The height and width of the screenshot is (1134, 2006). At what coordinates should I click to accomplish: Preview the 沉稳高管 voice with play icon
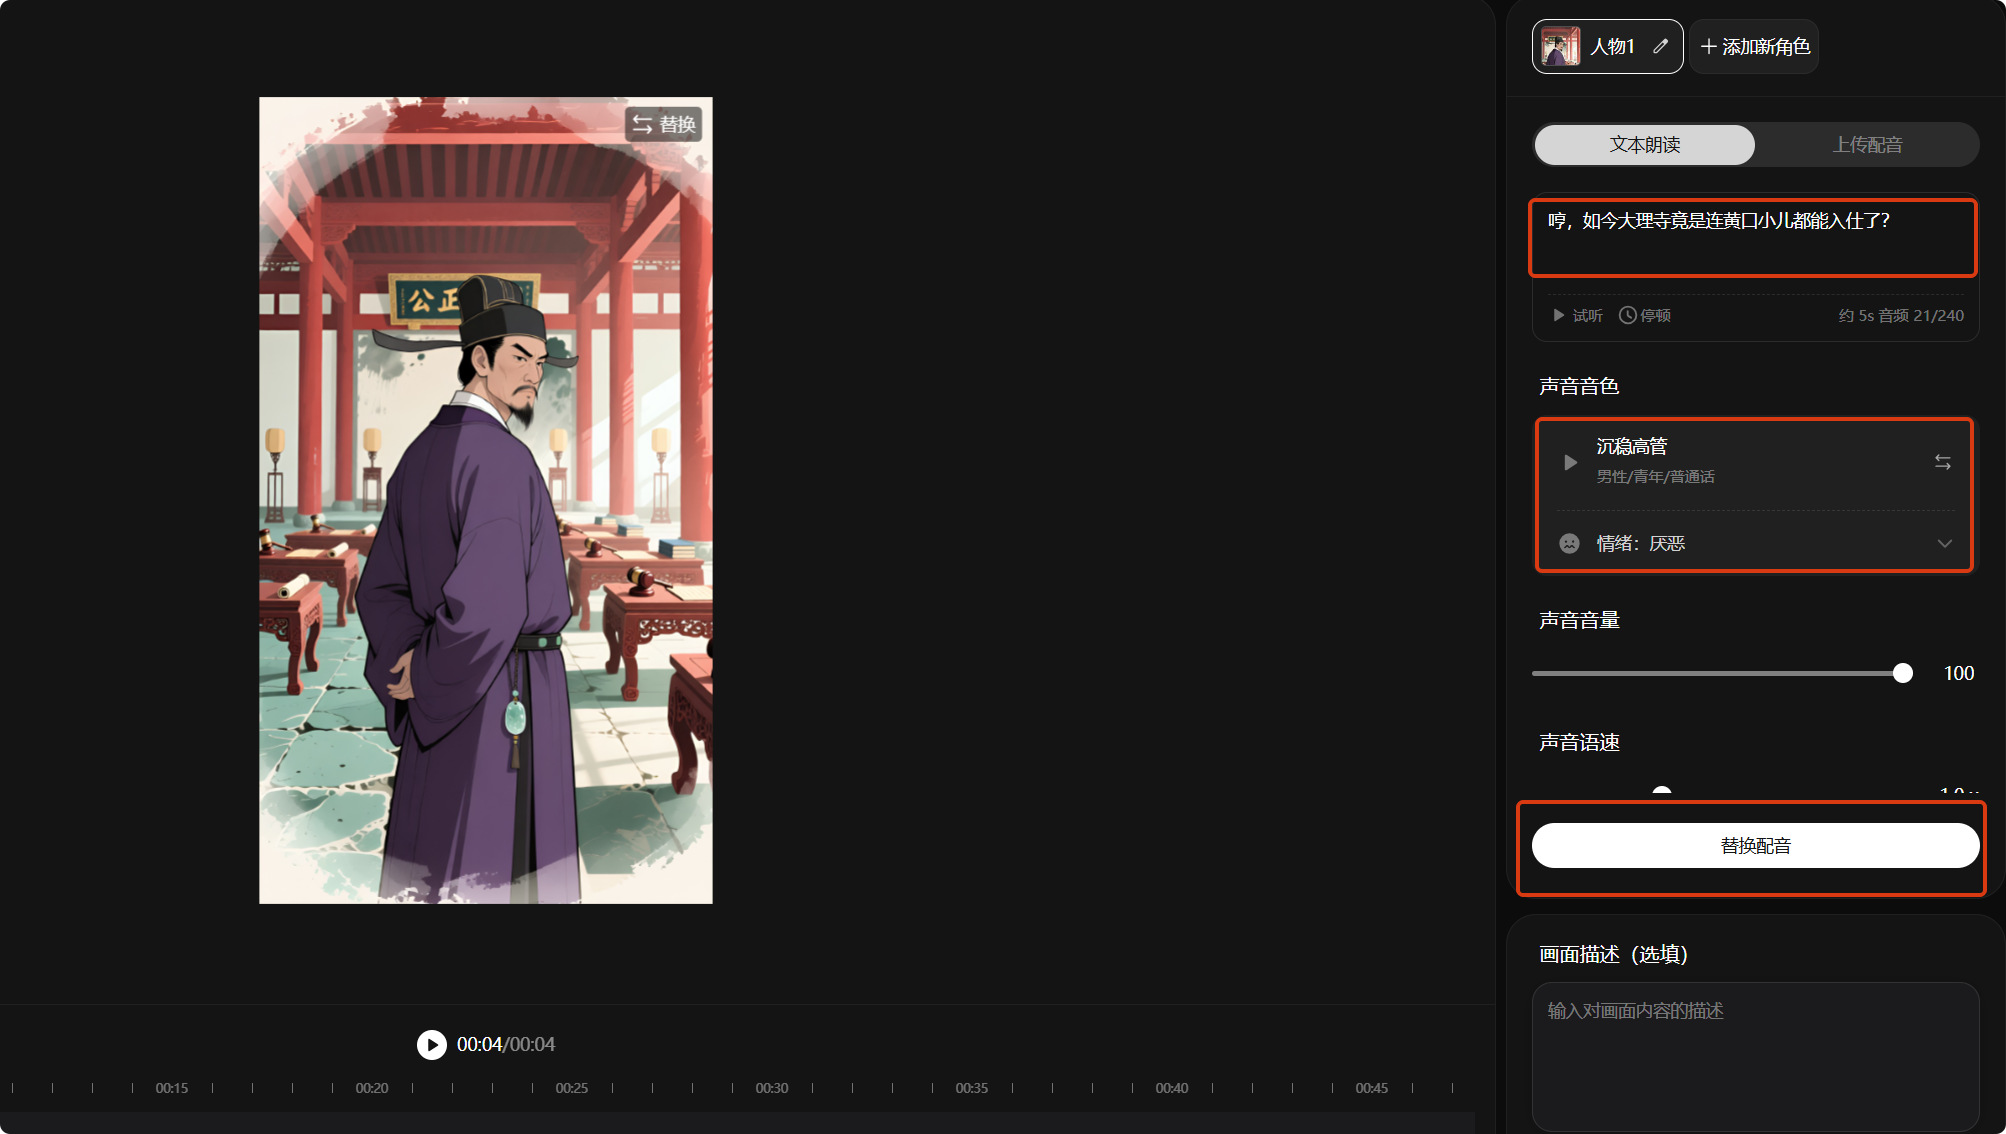coord(1570,462)
